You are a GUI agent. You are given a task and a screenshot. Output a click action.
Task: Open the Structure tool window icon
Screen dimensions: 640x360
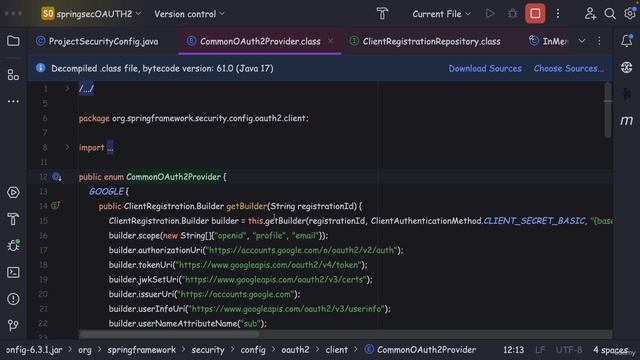(x=13, y=75)
